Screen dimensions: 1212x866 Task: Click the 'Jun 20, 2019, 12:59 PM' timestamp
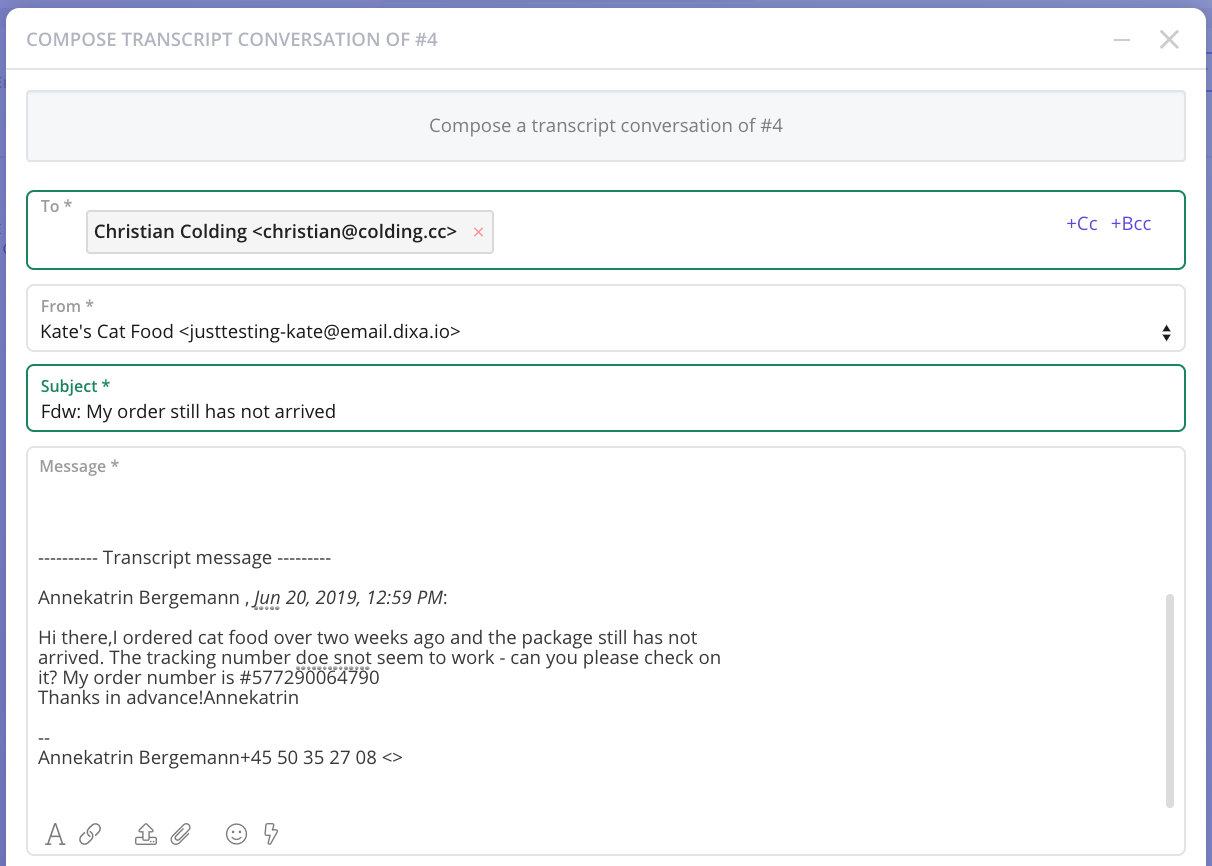(348, 598)
